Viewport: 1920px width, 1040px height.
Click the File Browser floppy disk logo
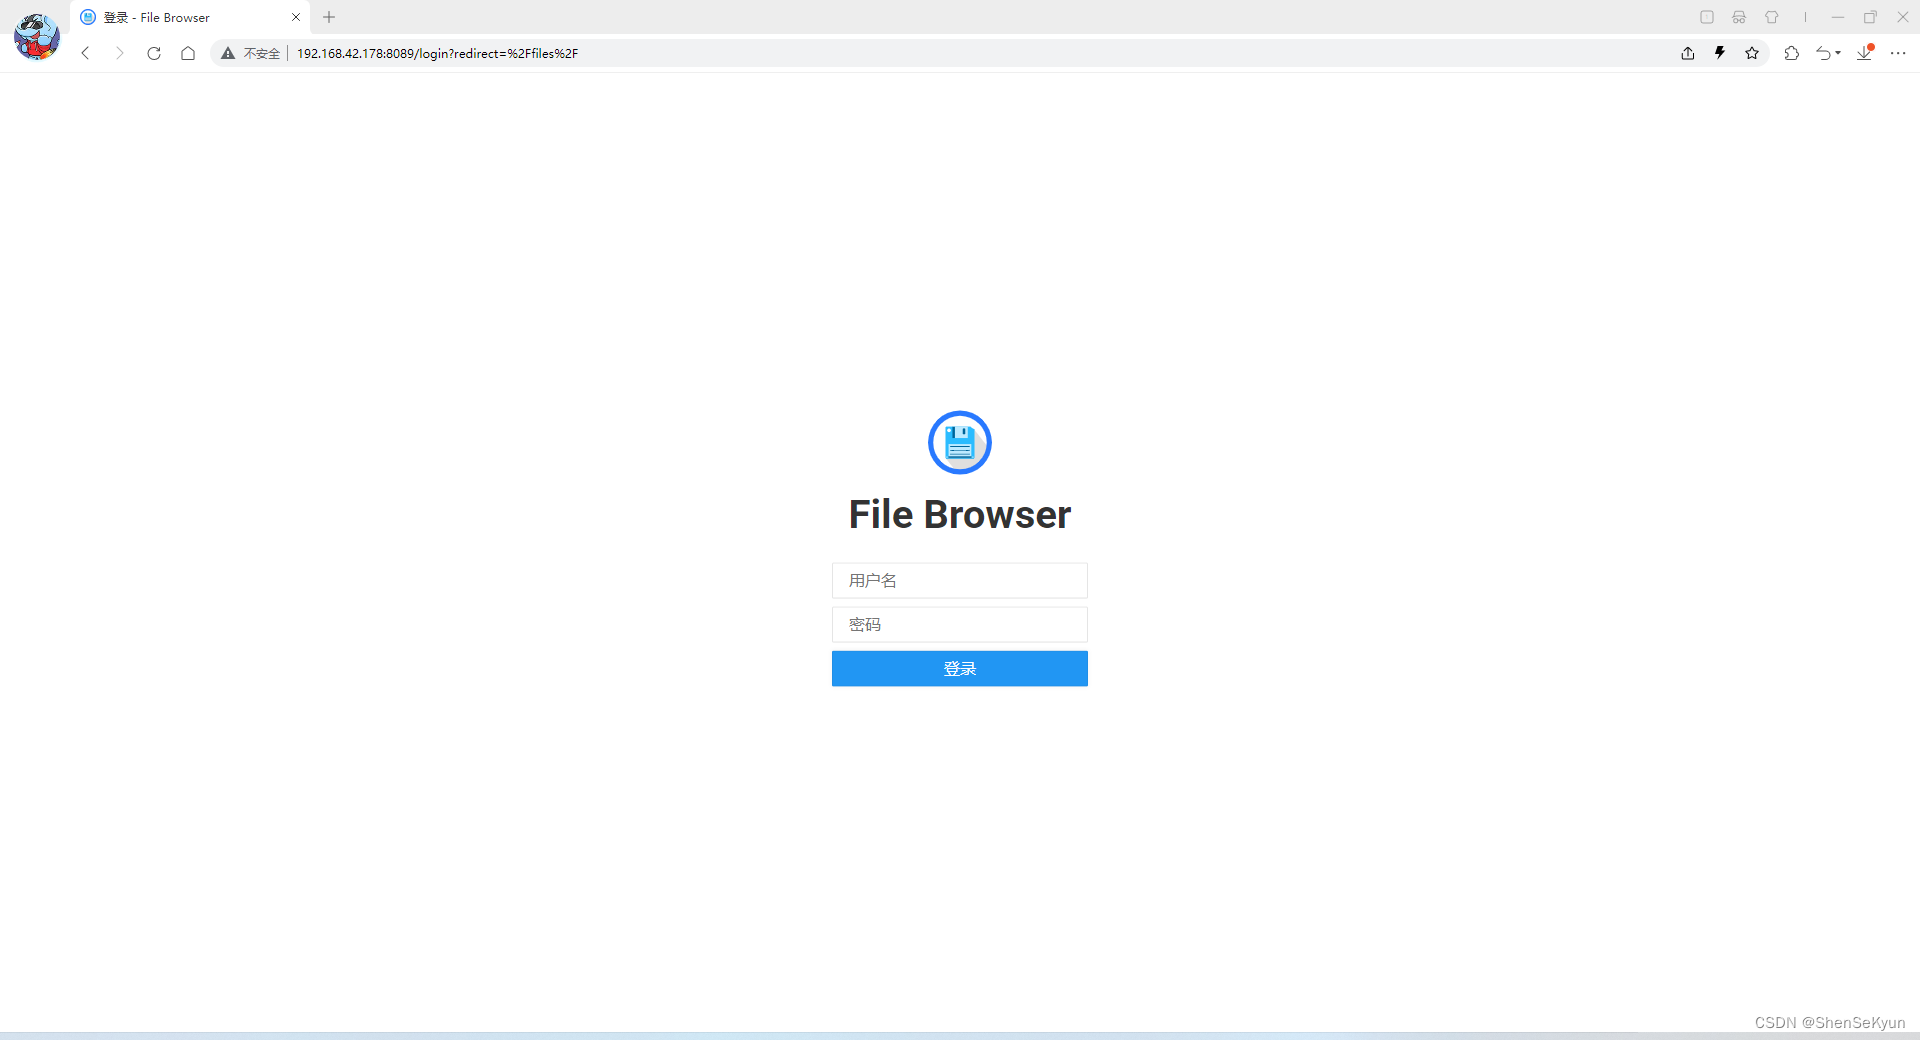coord(959,442)
